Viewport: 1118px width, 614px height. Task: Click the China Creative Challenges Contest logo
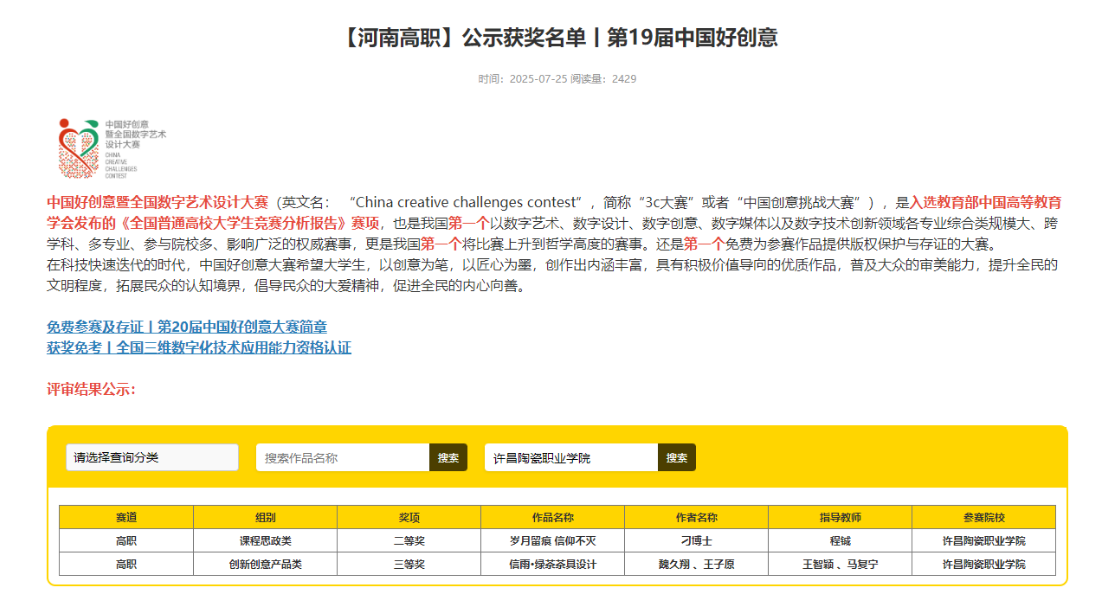tap(110, 148)
